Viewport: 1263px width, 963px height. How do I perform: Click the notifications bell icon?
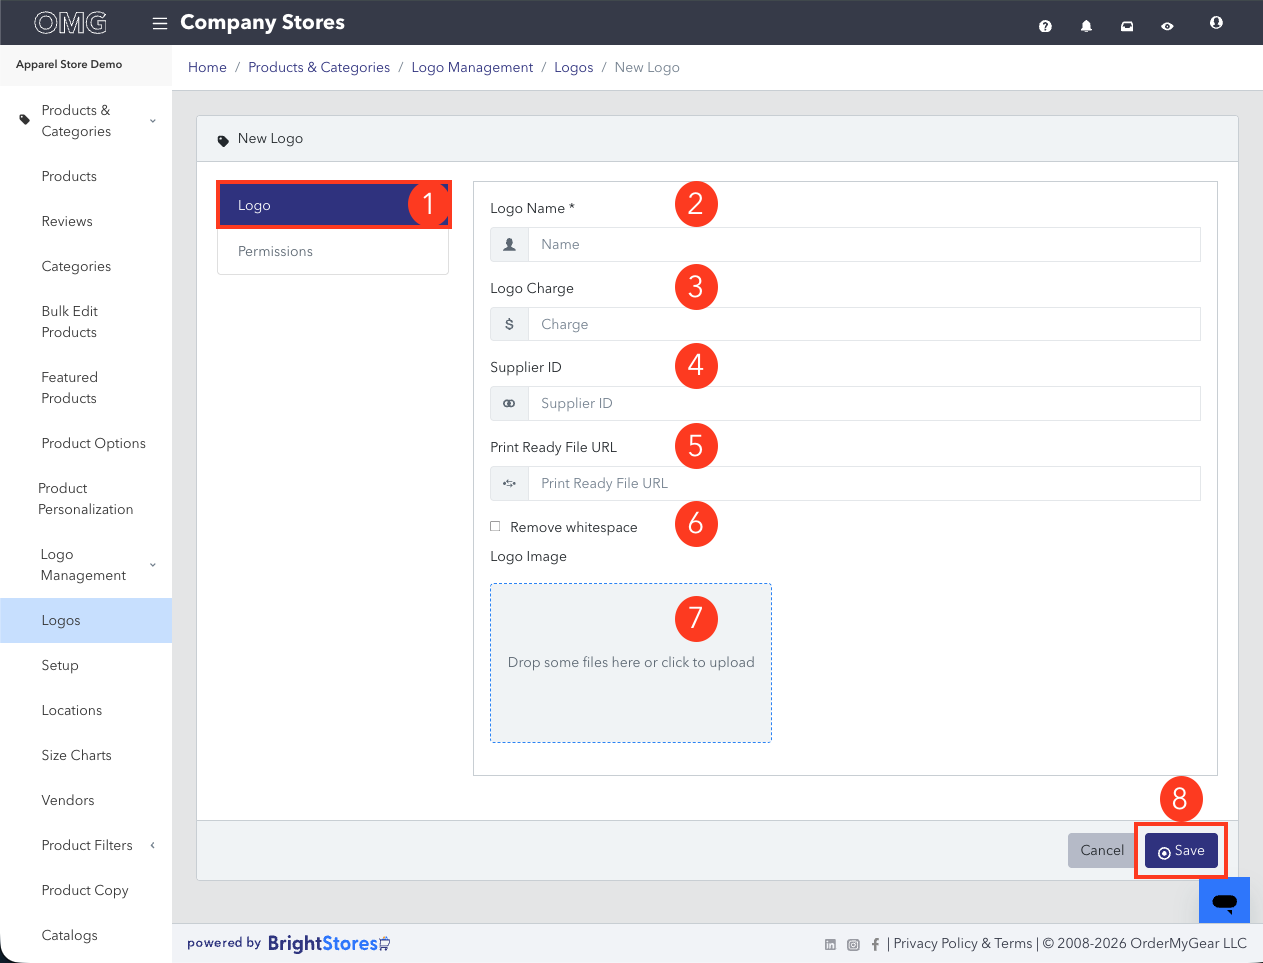(1086, 26)
